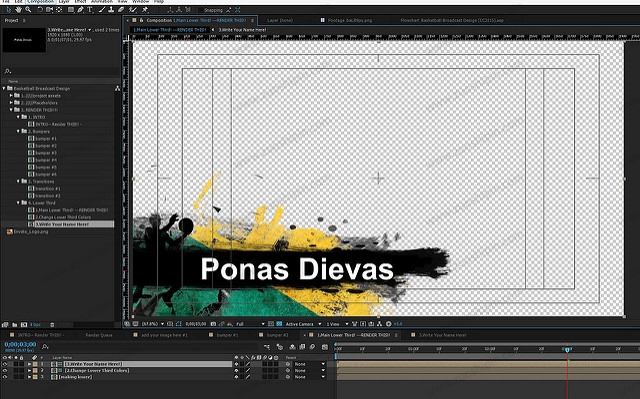
Task: Hide layer 1 Write Your Name Here
Action: 5,364
